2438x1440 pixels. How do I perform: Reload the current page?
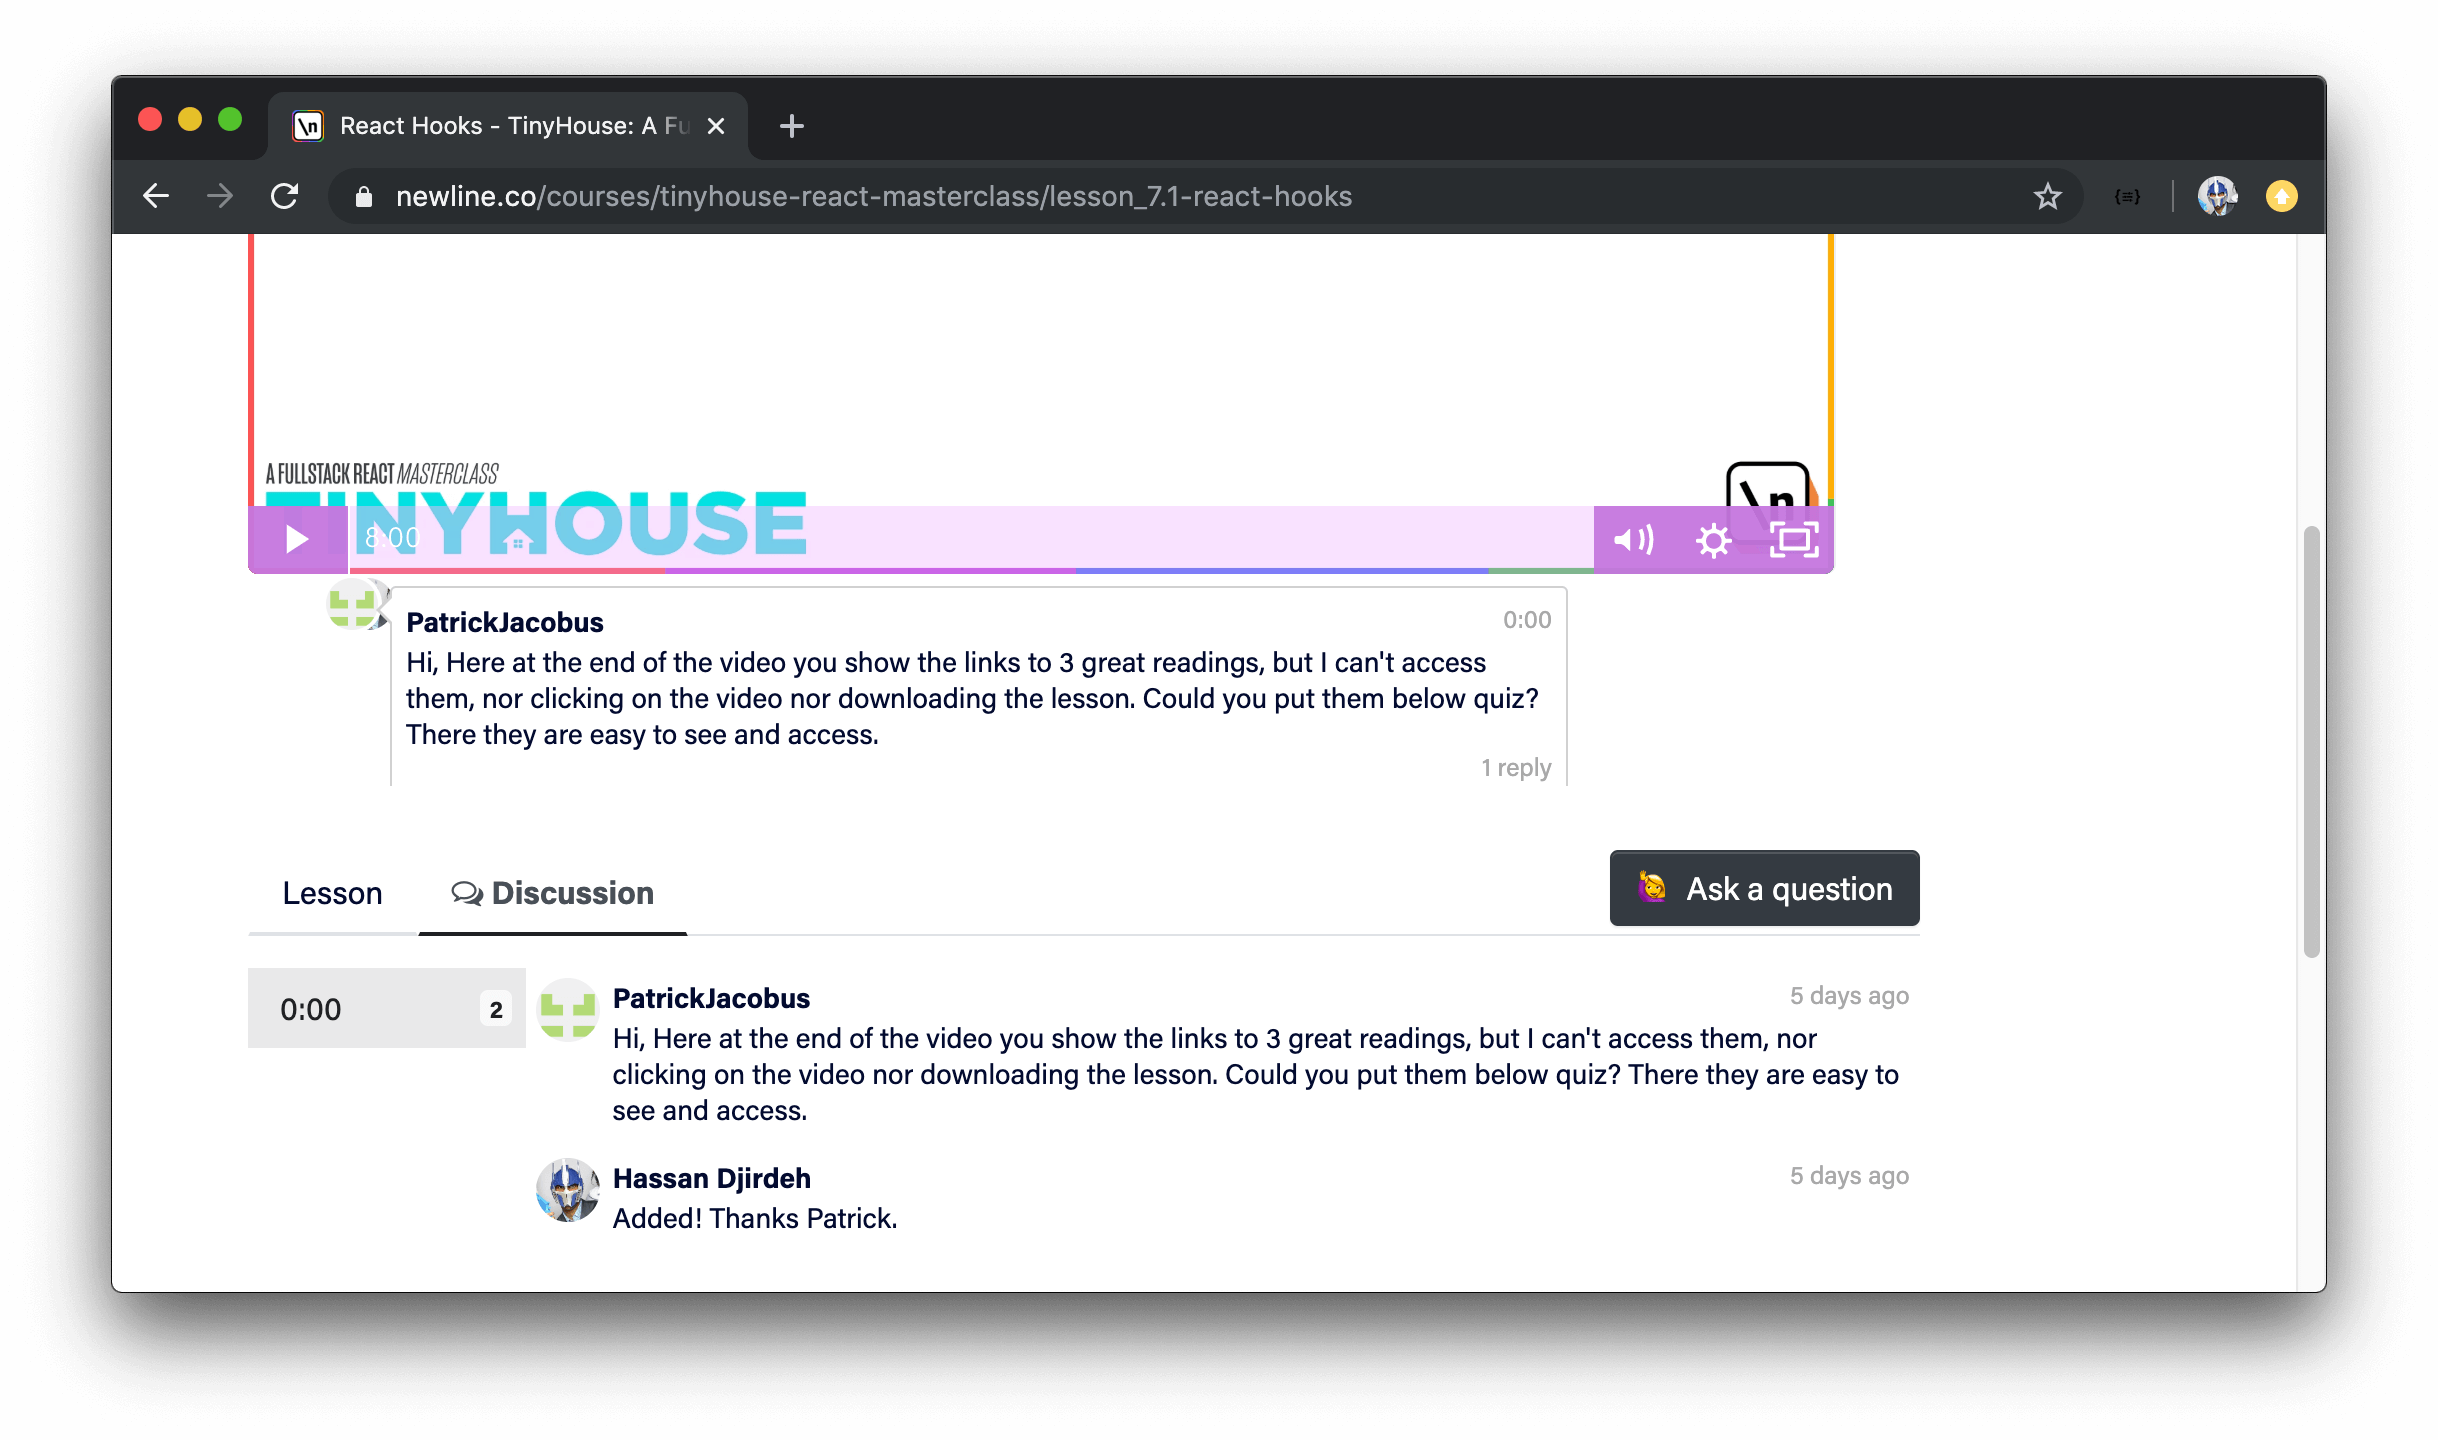coord(285,196)
